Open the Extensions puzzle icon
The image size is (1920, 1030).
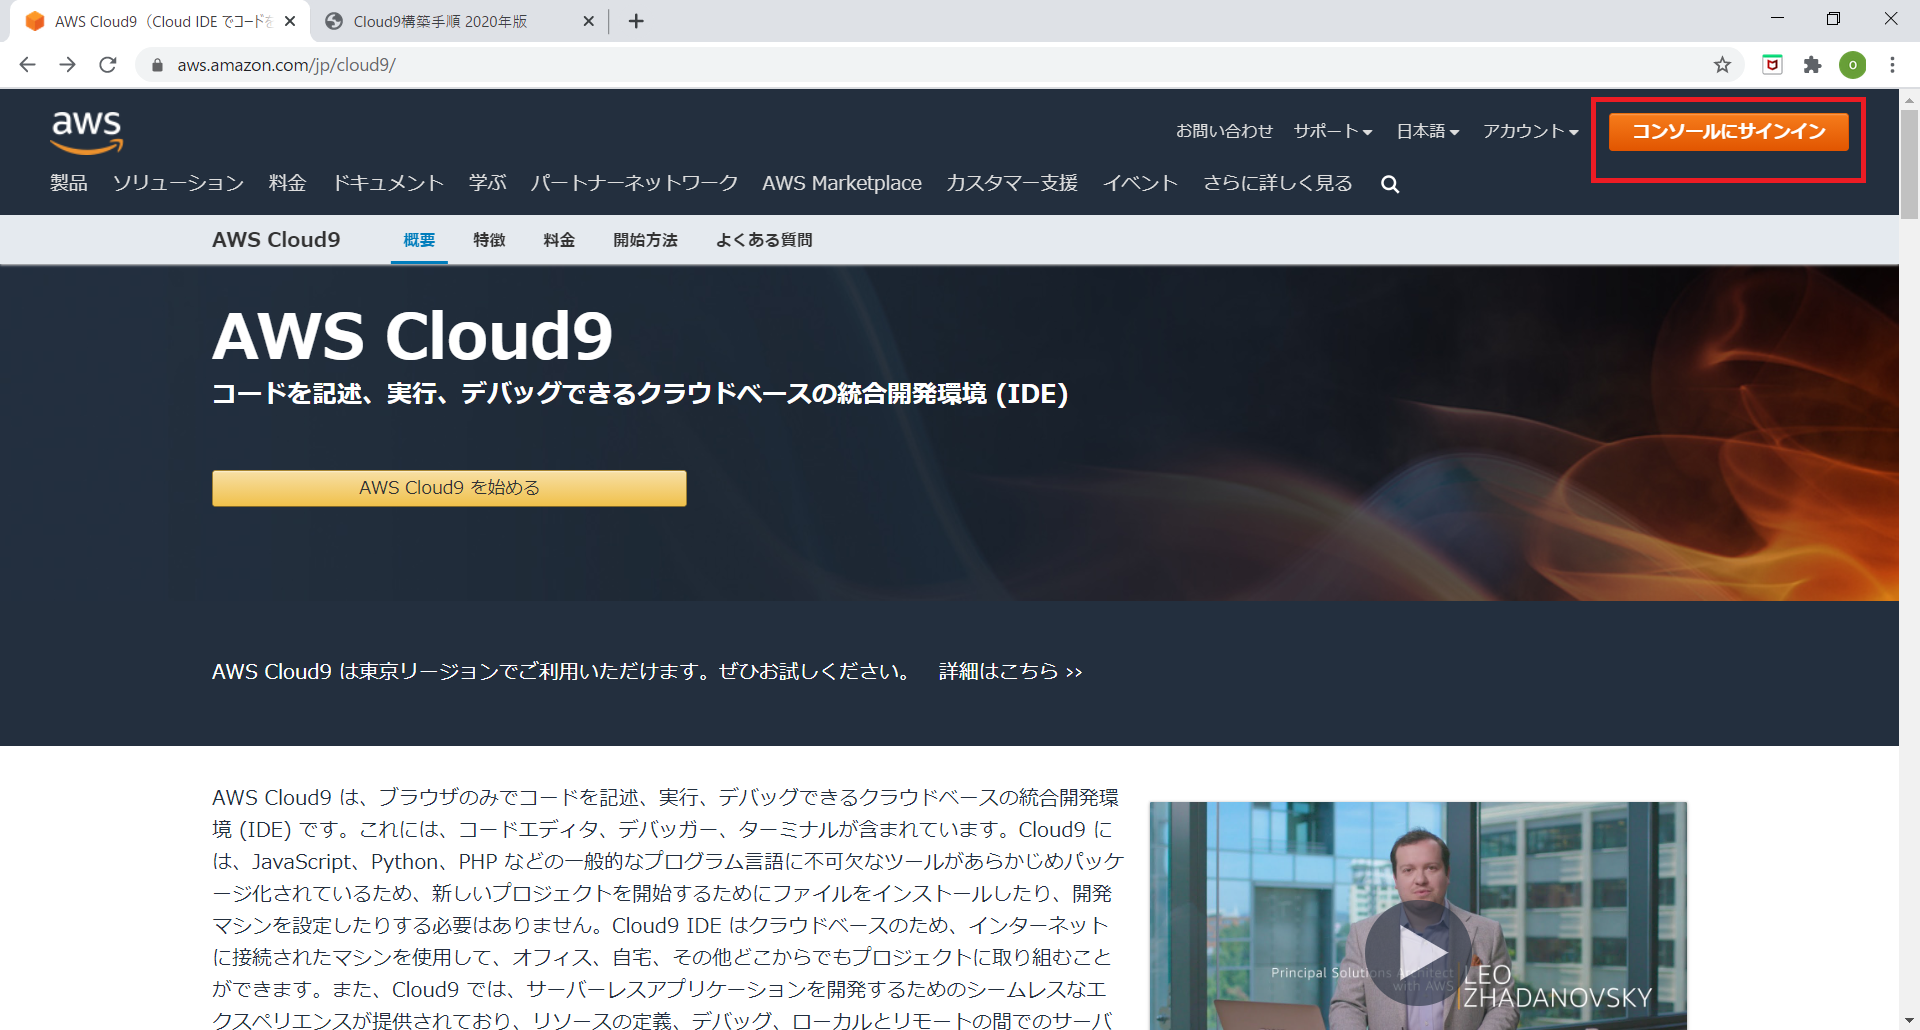pyautogui.click(x=1812, y=65)
